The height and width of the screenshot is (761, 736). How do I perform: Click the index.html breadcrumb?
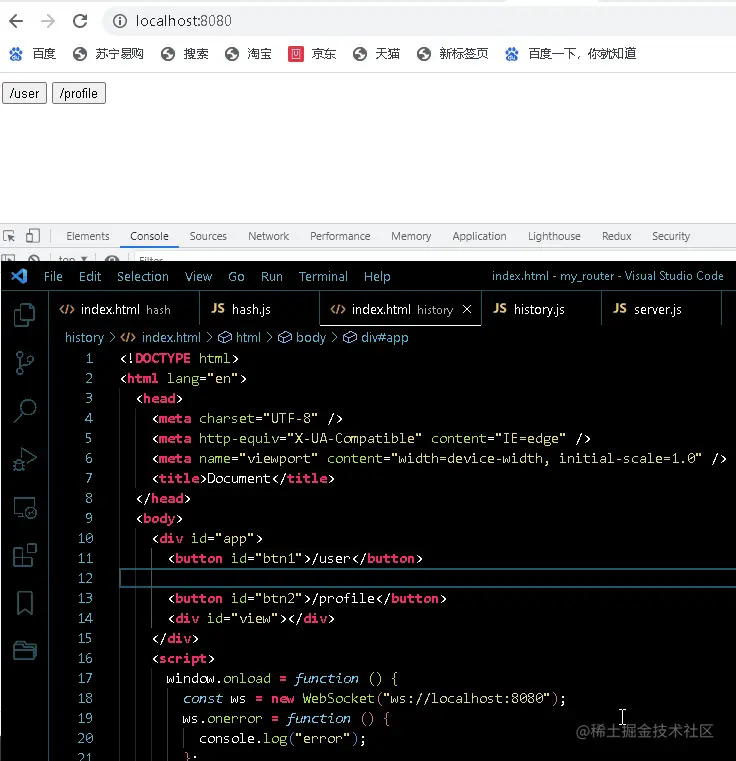[x=161, y=337]
